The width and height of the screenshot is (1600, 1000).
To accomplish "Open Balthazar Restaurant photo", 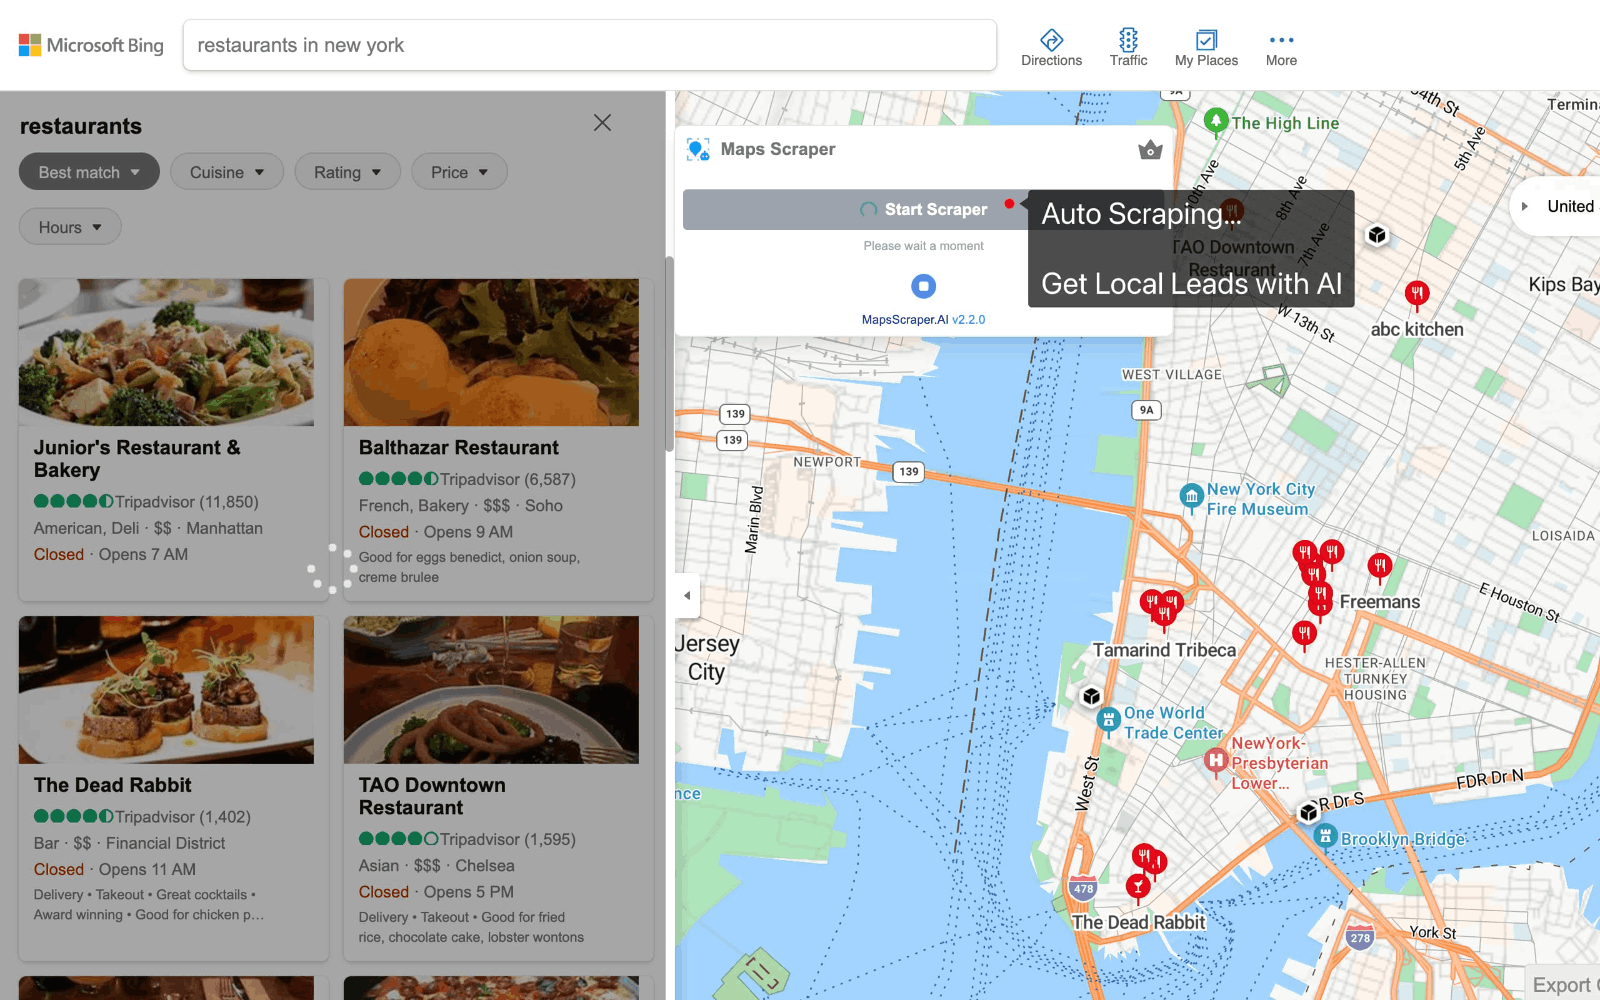I will pos(491,352).
